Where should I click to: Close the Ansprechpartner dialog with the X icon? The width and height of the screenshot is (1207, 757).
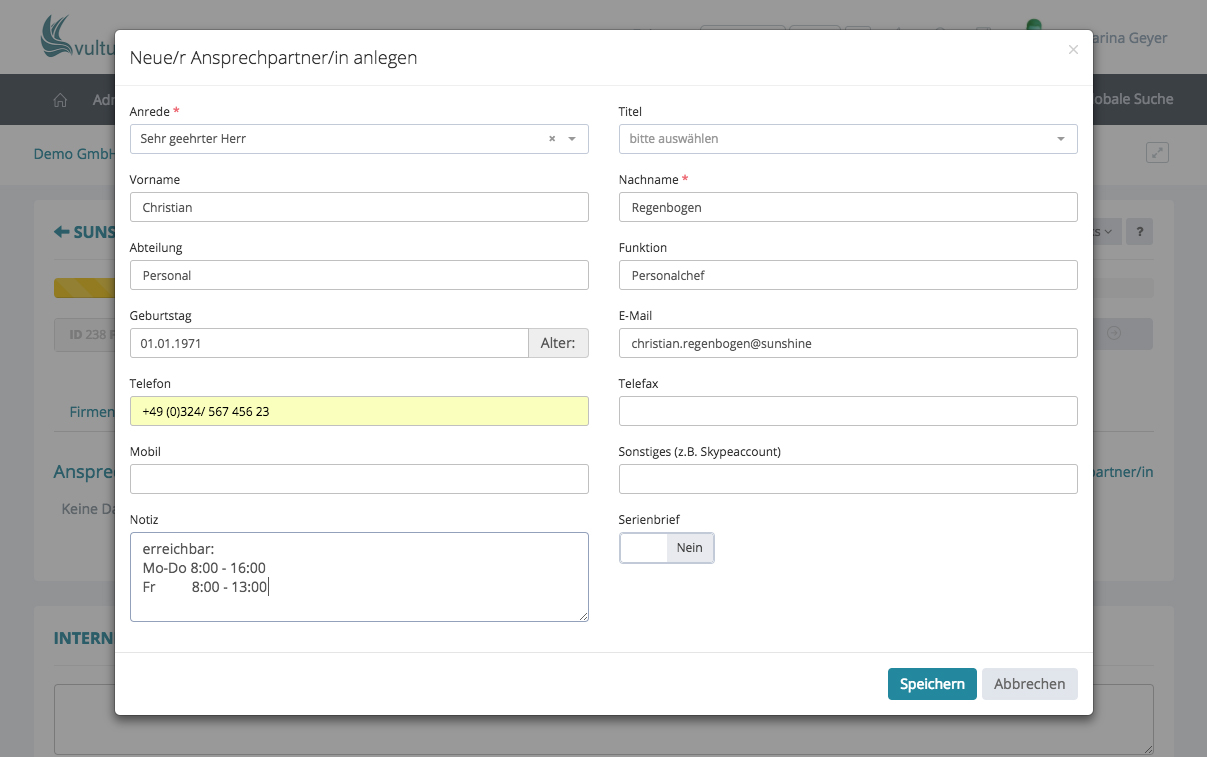pyautogui.click(x=1073, y=50)
